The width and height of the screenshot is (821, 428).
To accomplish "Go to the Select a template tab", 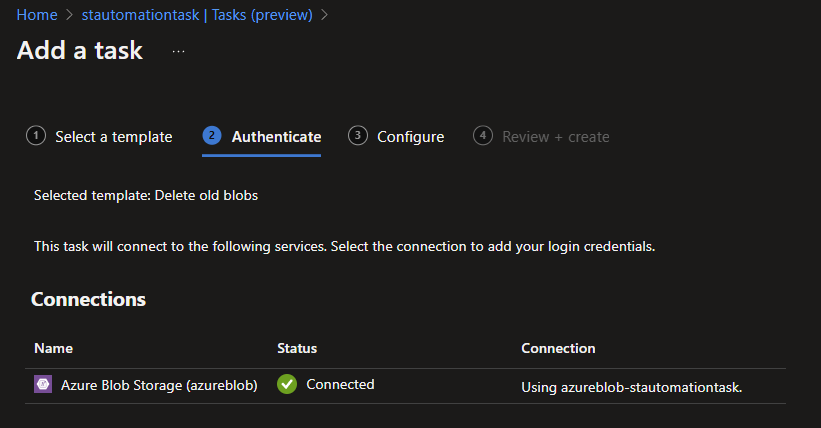I will point(113,137).
